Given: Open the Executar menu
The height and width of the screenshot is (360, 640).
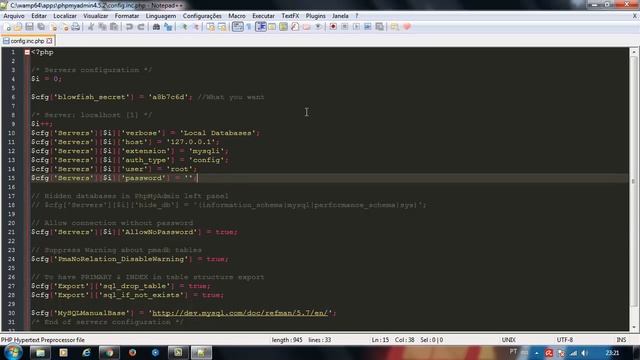Looking at the screenshot, I should point(263,16).
